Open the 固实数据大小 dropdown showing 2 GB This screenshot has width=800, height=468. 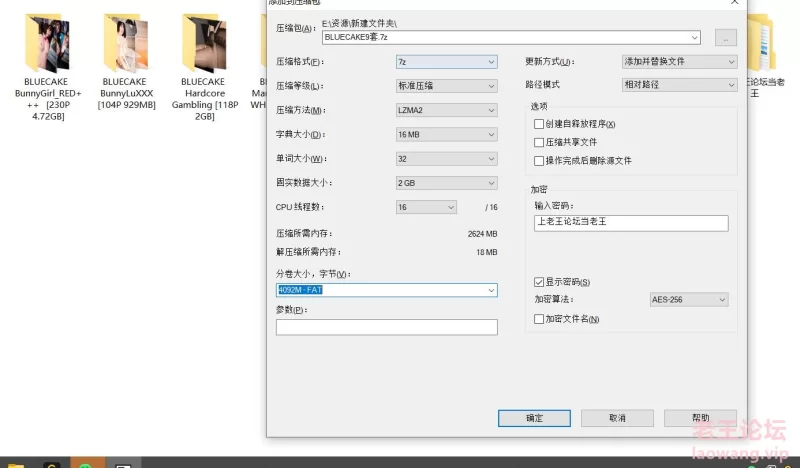[x=446, y=183]
